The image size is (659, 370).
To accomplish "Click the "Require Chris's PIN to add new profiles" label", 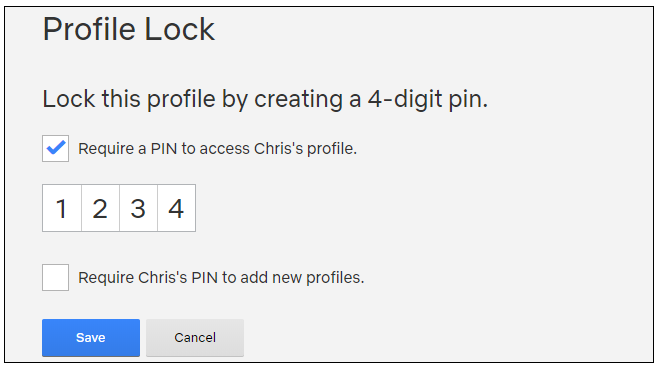I will click(221, 278).
